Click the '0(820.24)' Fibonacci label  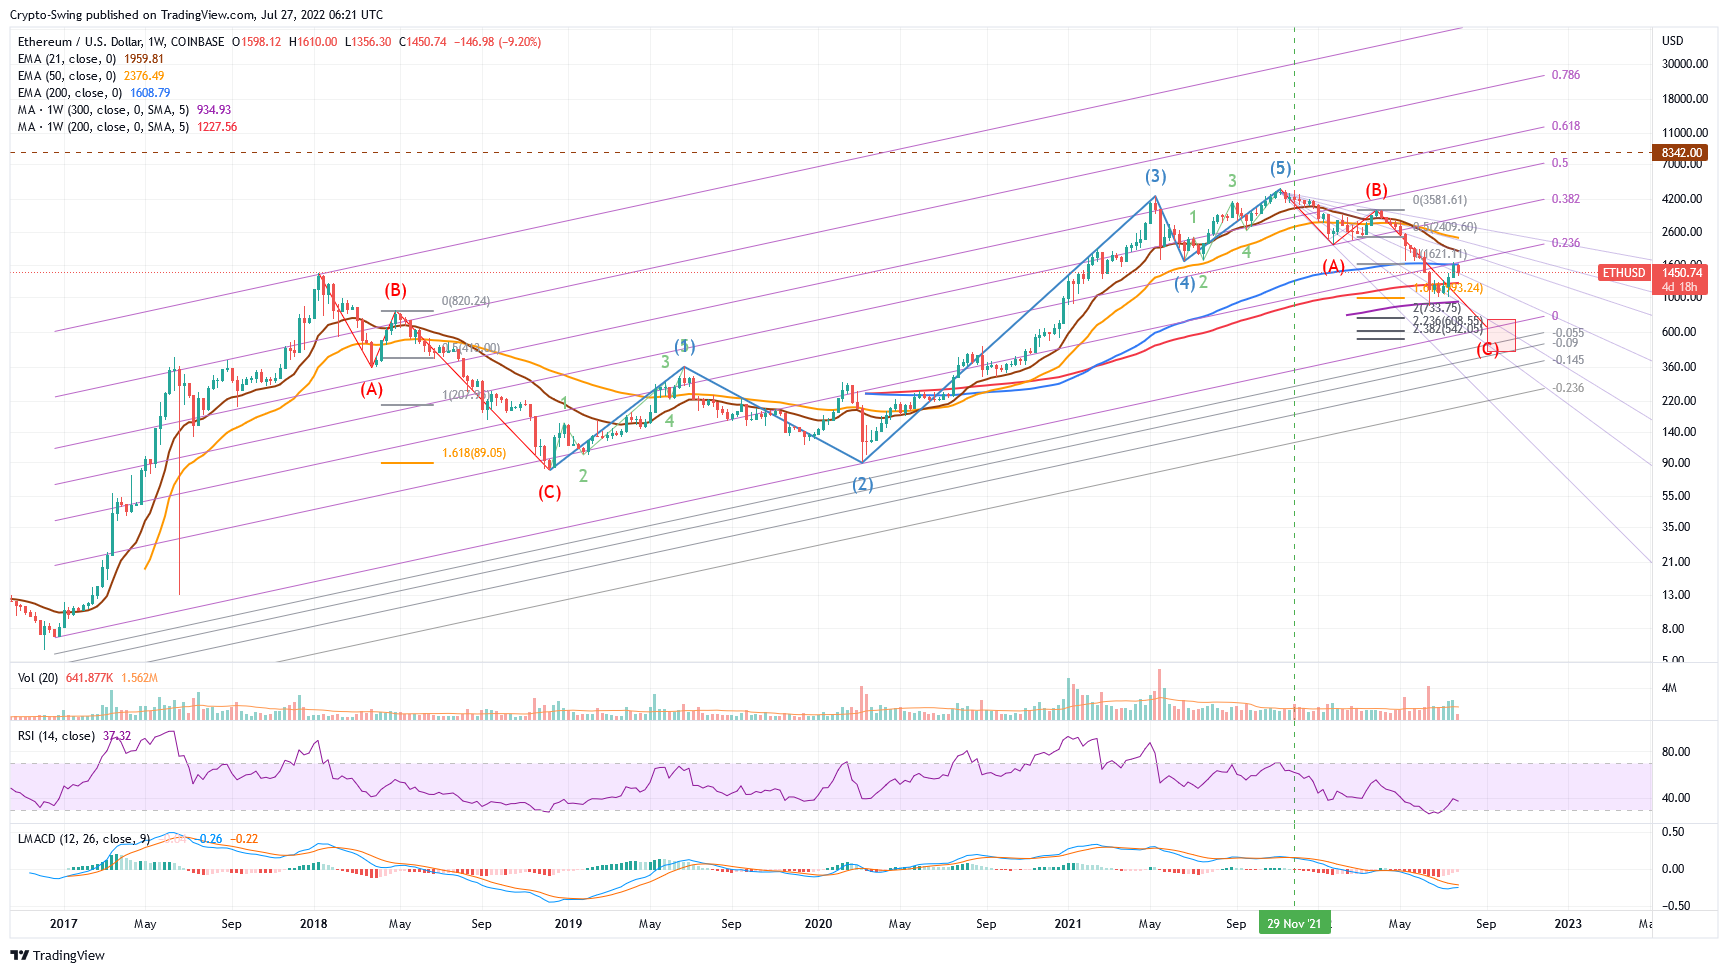click(465, 301)
